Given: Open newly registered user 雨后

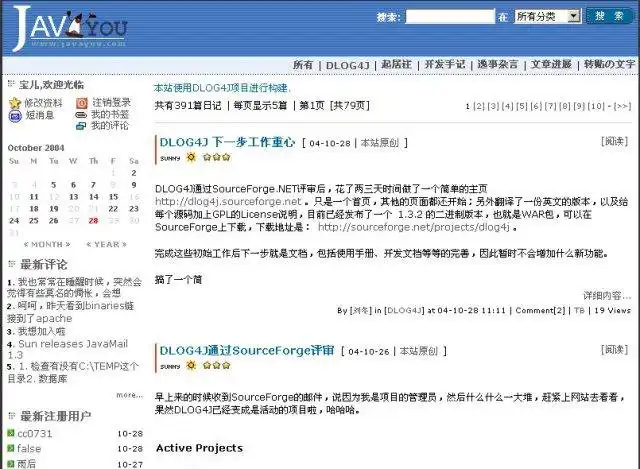Looking at the screenshot, I should point(27,464).
